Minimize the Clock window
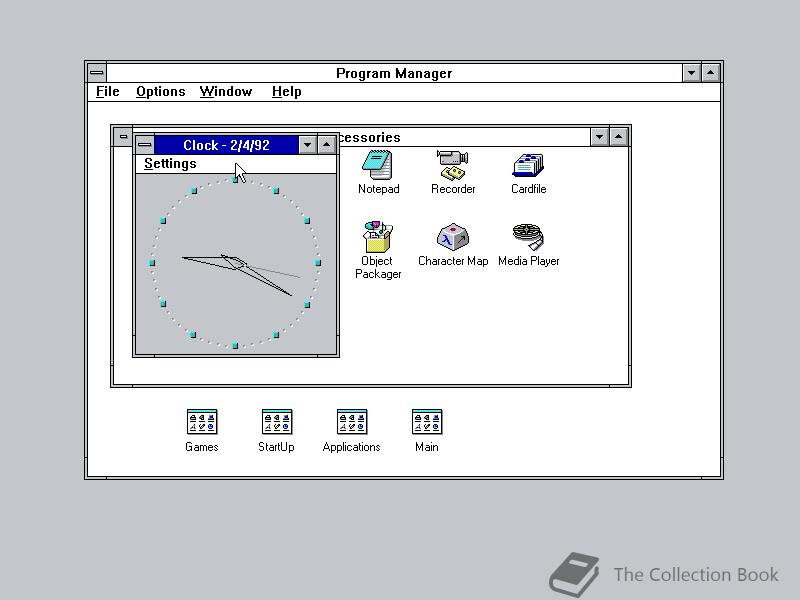This screenshot has width=800, height=600. pos(307,145)
